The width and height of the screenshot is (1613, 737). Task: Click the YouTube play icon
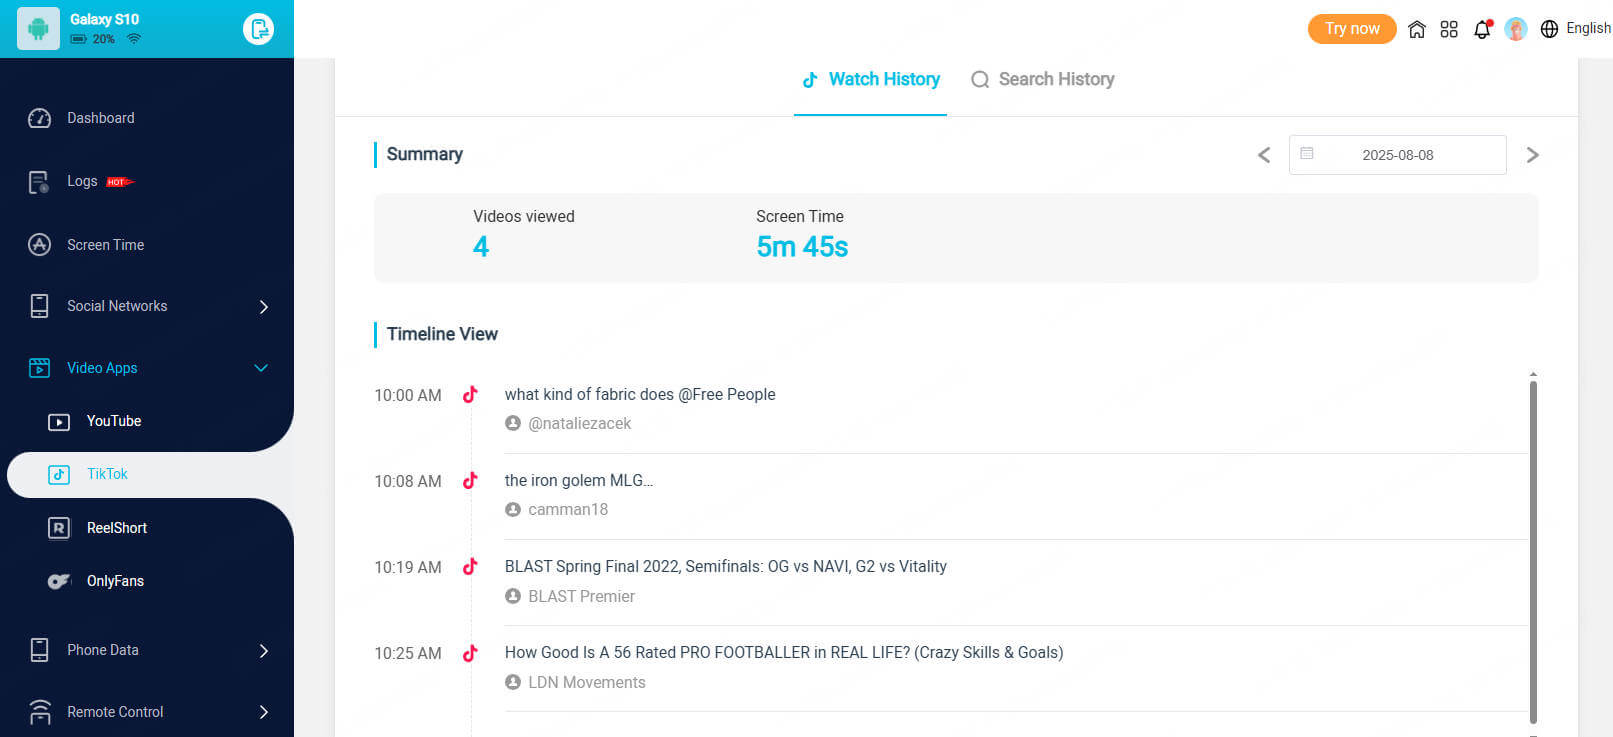click(59, 422)
